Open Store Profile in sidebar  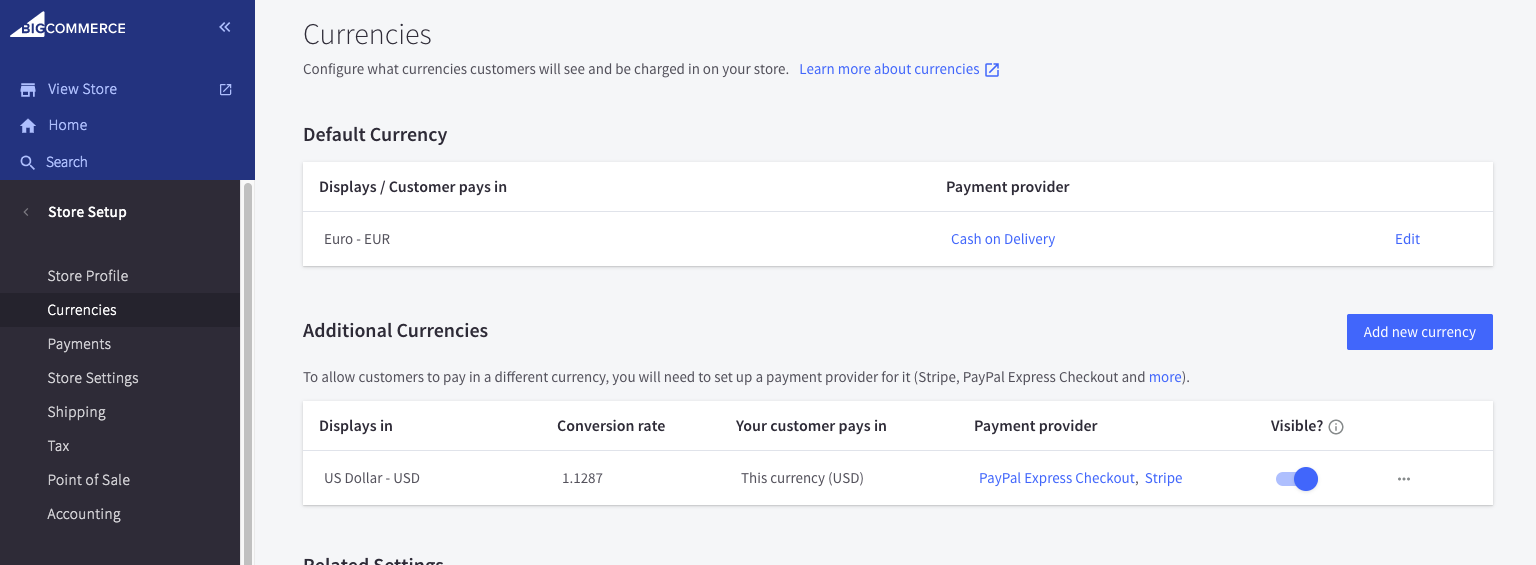tap(88, 276)
